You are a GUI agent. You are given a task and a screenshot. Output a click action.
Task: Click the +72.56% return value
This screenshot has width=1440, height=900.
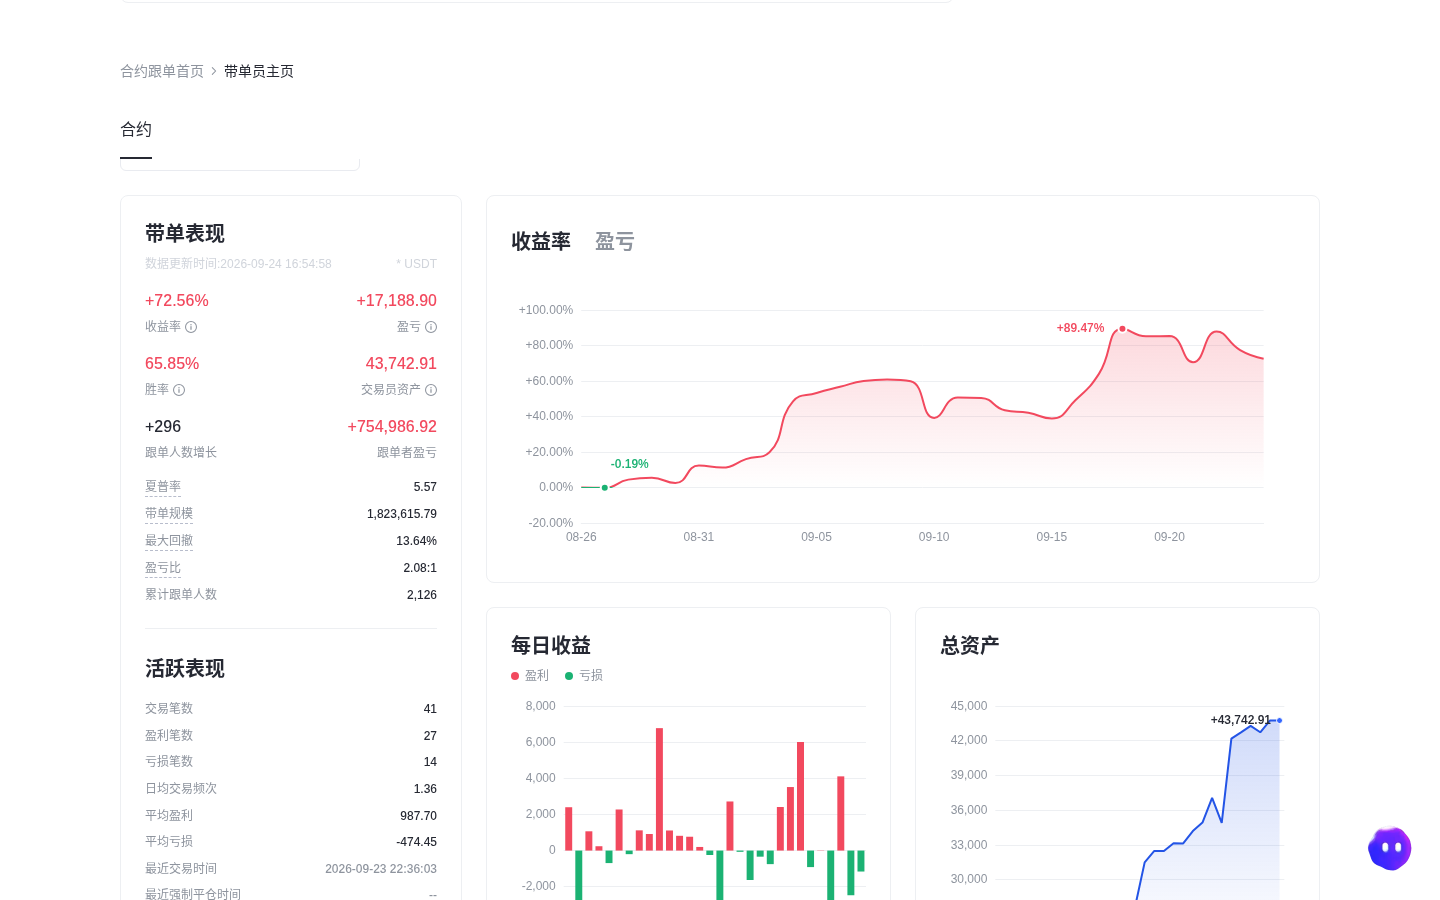177,301
